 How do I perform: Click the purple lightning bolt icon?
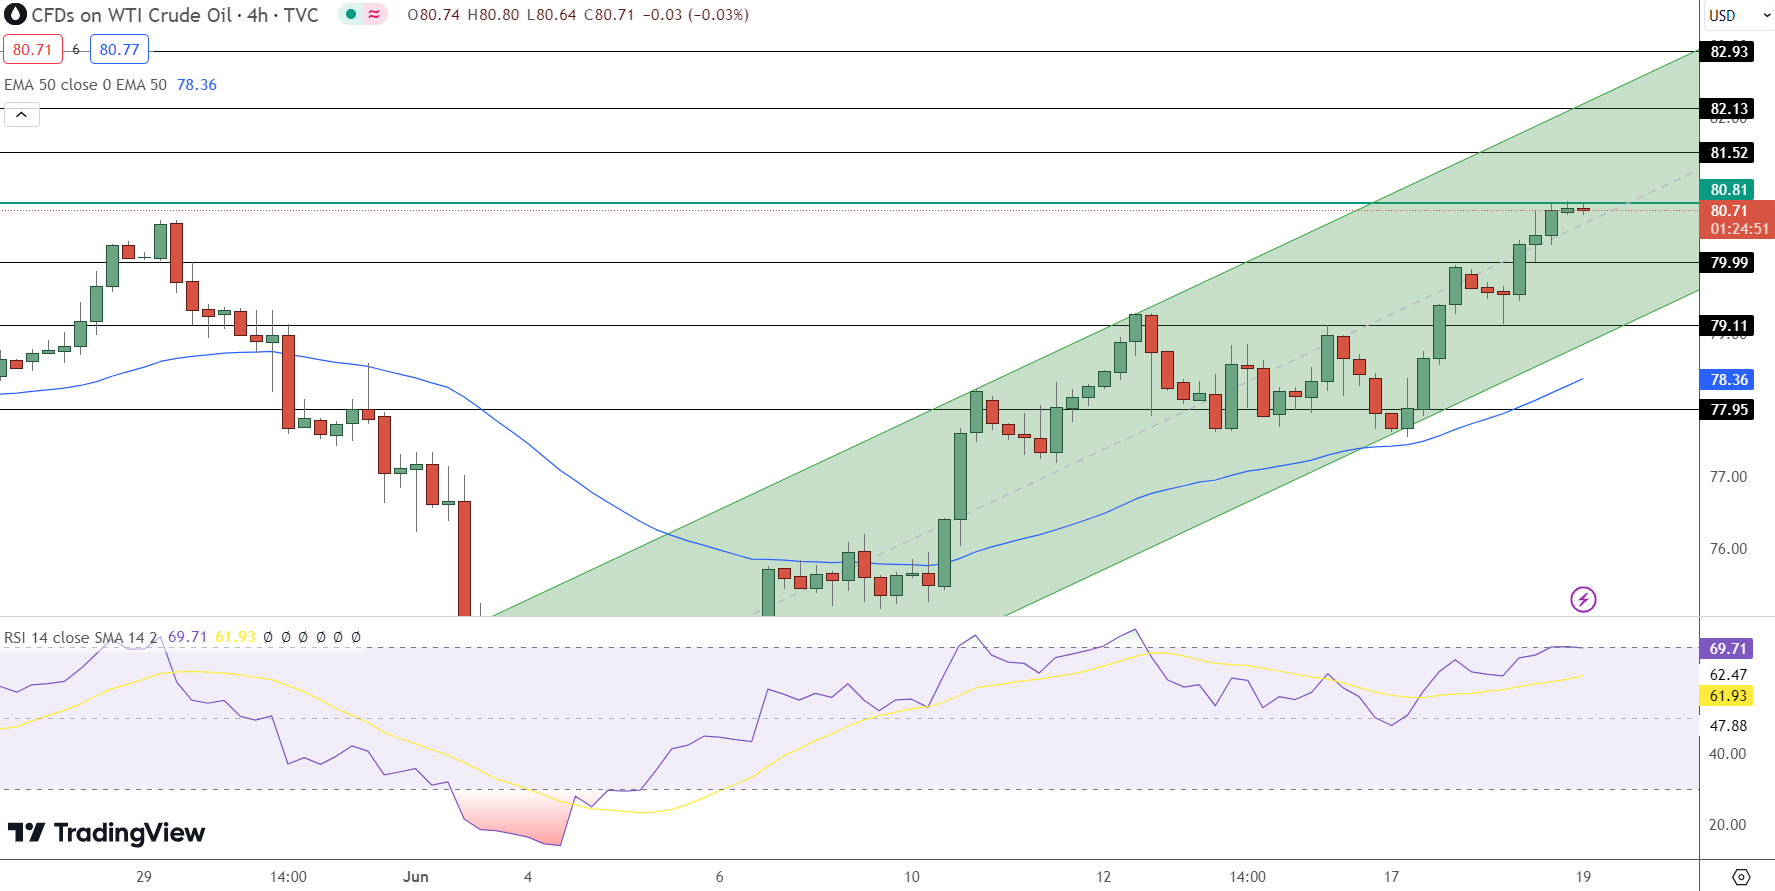point(1583,600)
